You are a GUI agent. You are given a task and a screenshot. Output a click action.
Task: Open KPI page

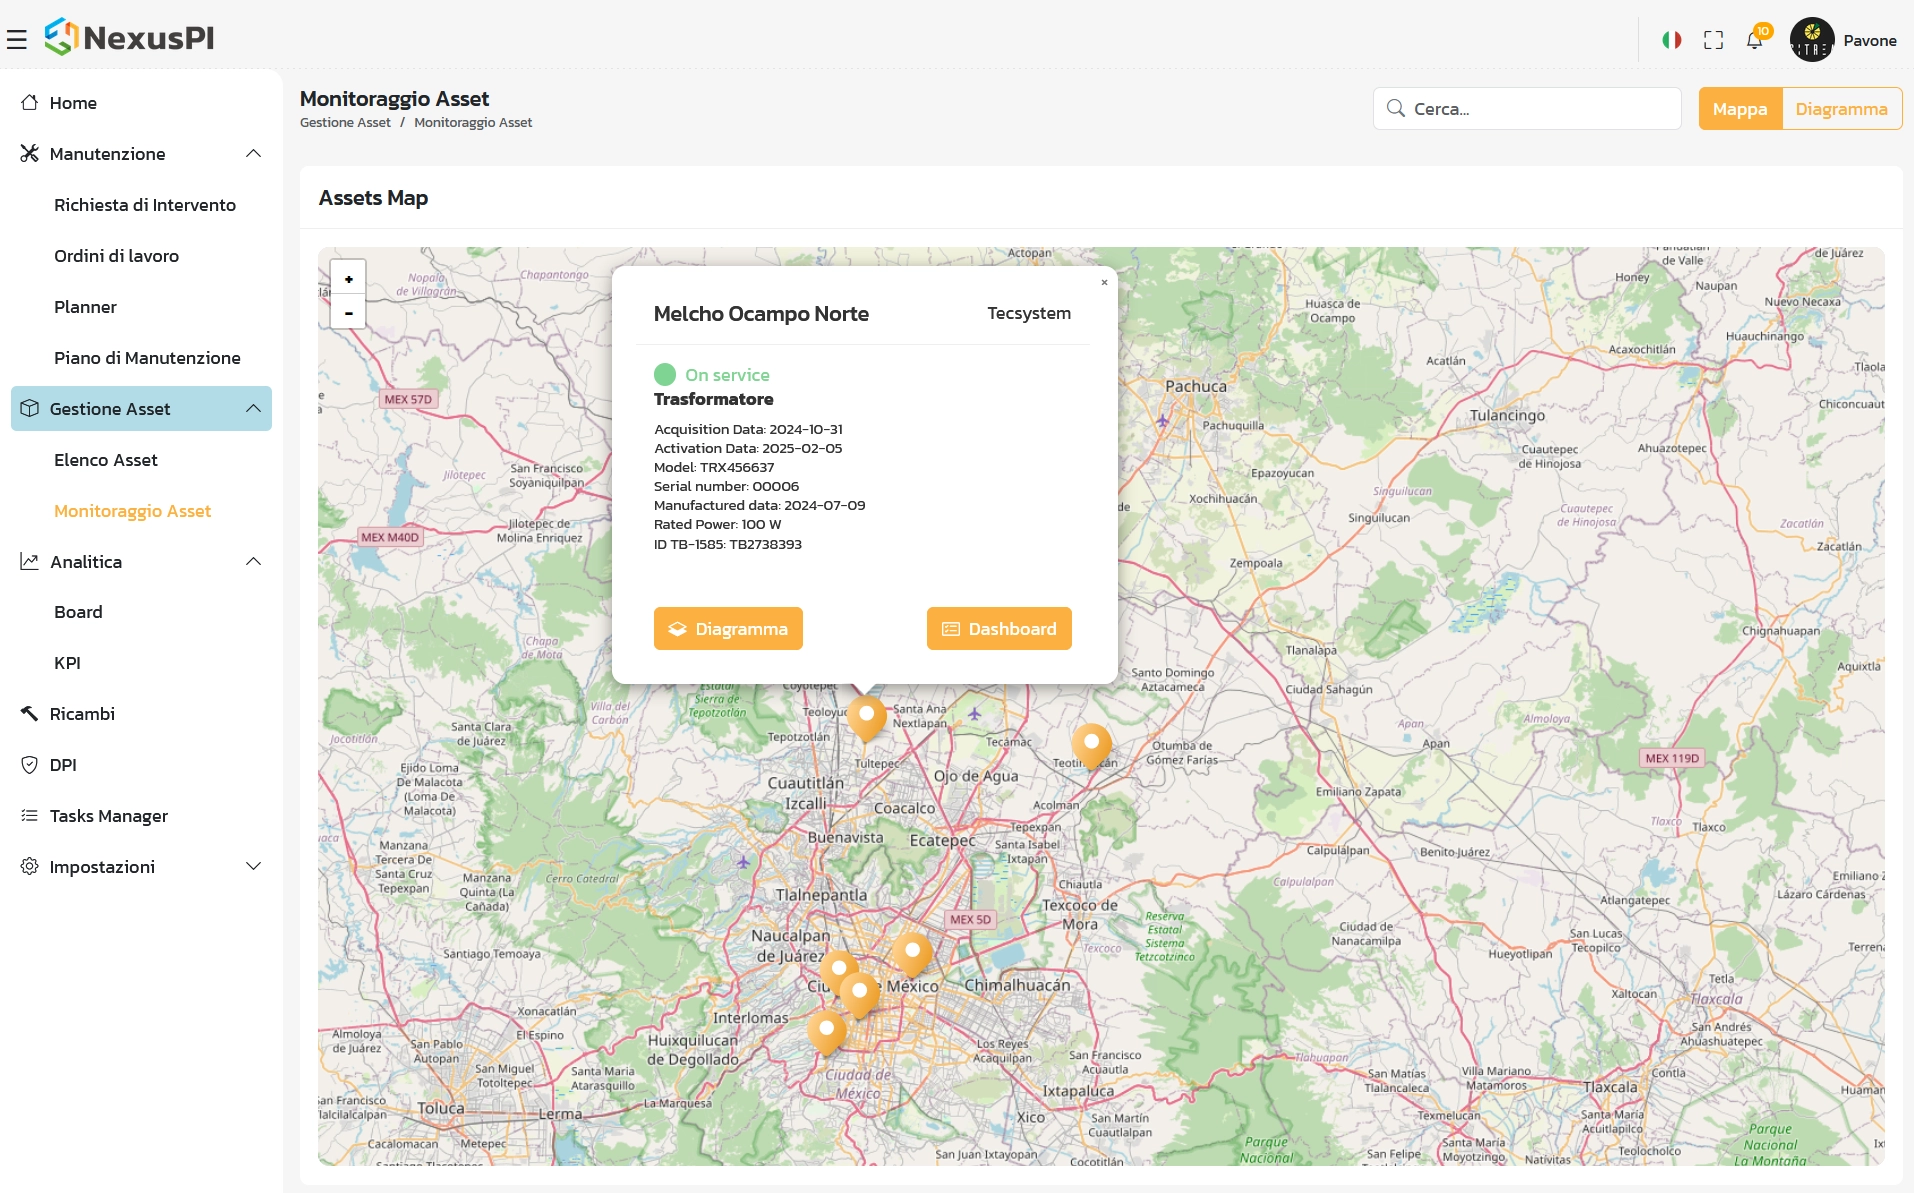coord(67,662)
